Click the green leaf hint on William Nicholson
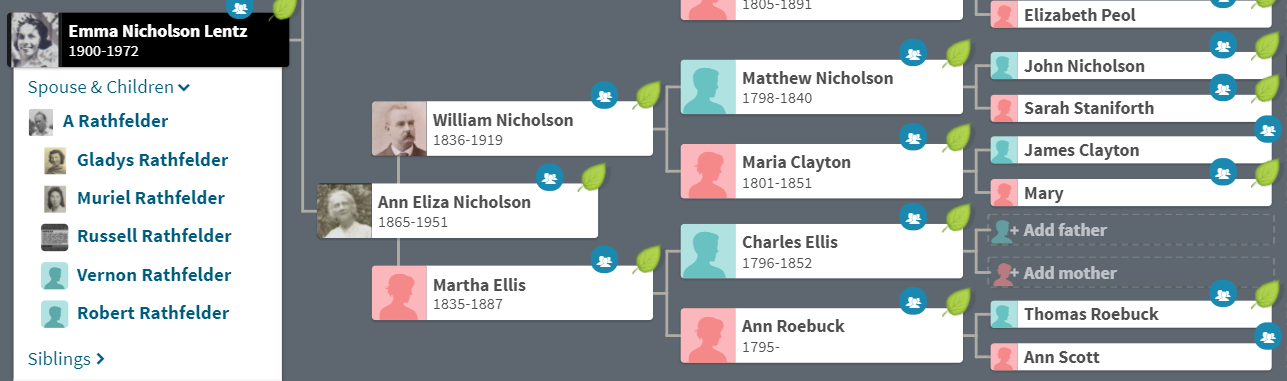The height and width of the screenshot is (381, 1287). coord(650,96)
